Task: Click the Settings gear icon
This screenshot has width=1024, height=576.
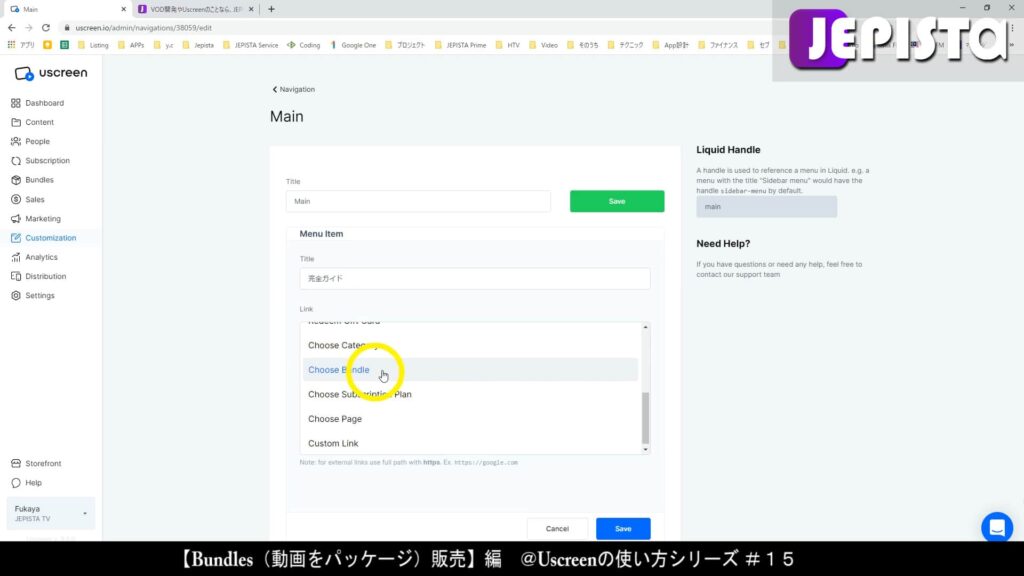Action: pyautogui.click(x=16, y=296)
